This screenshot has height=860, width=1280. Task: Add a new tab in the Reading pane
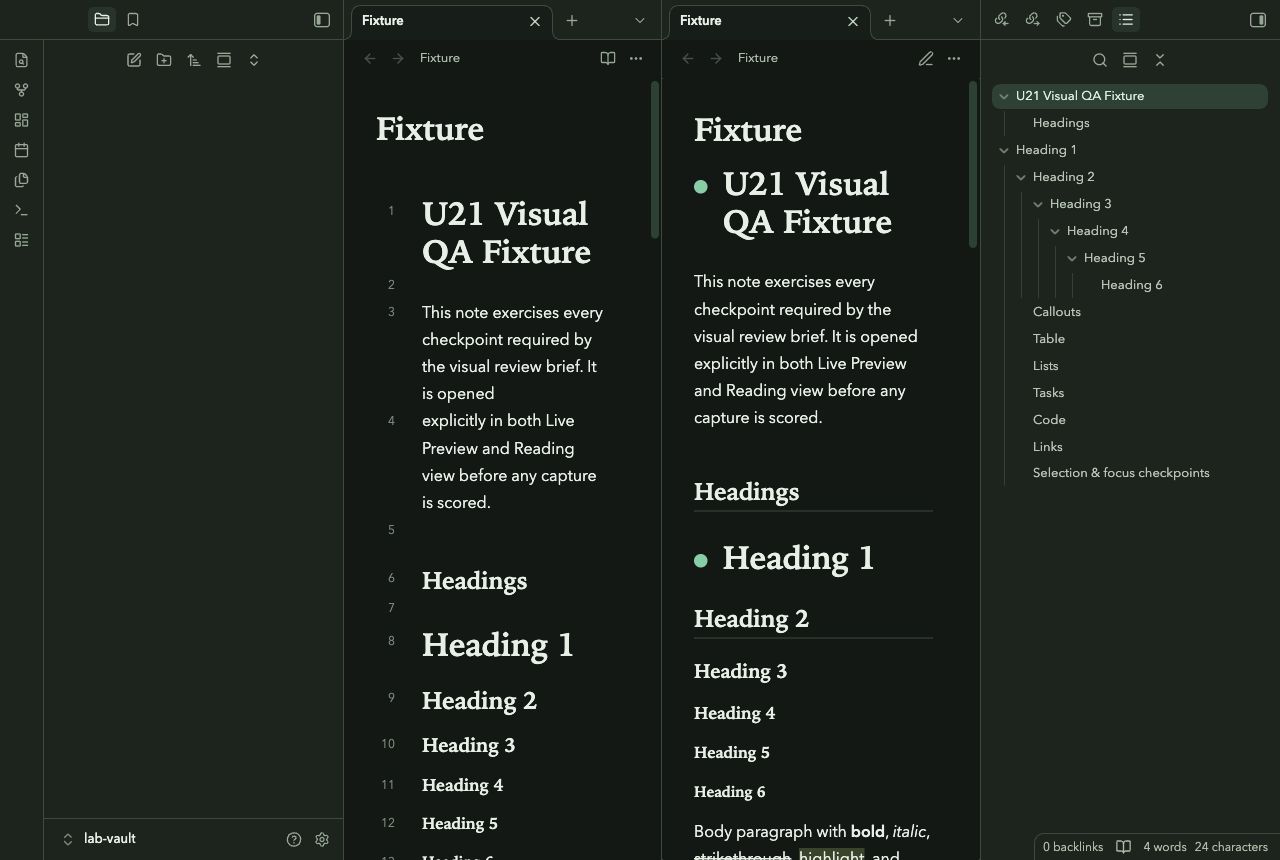pyautogui.click(x=890, y=20)
